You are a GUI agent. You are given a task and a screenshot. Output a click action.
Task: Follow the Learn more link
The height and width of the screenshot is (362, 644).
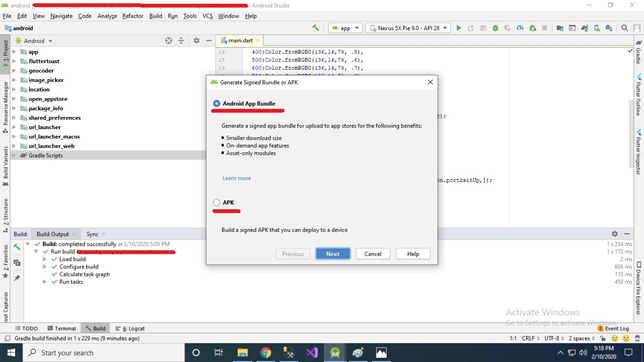point(237,178)
